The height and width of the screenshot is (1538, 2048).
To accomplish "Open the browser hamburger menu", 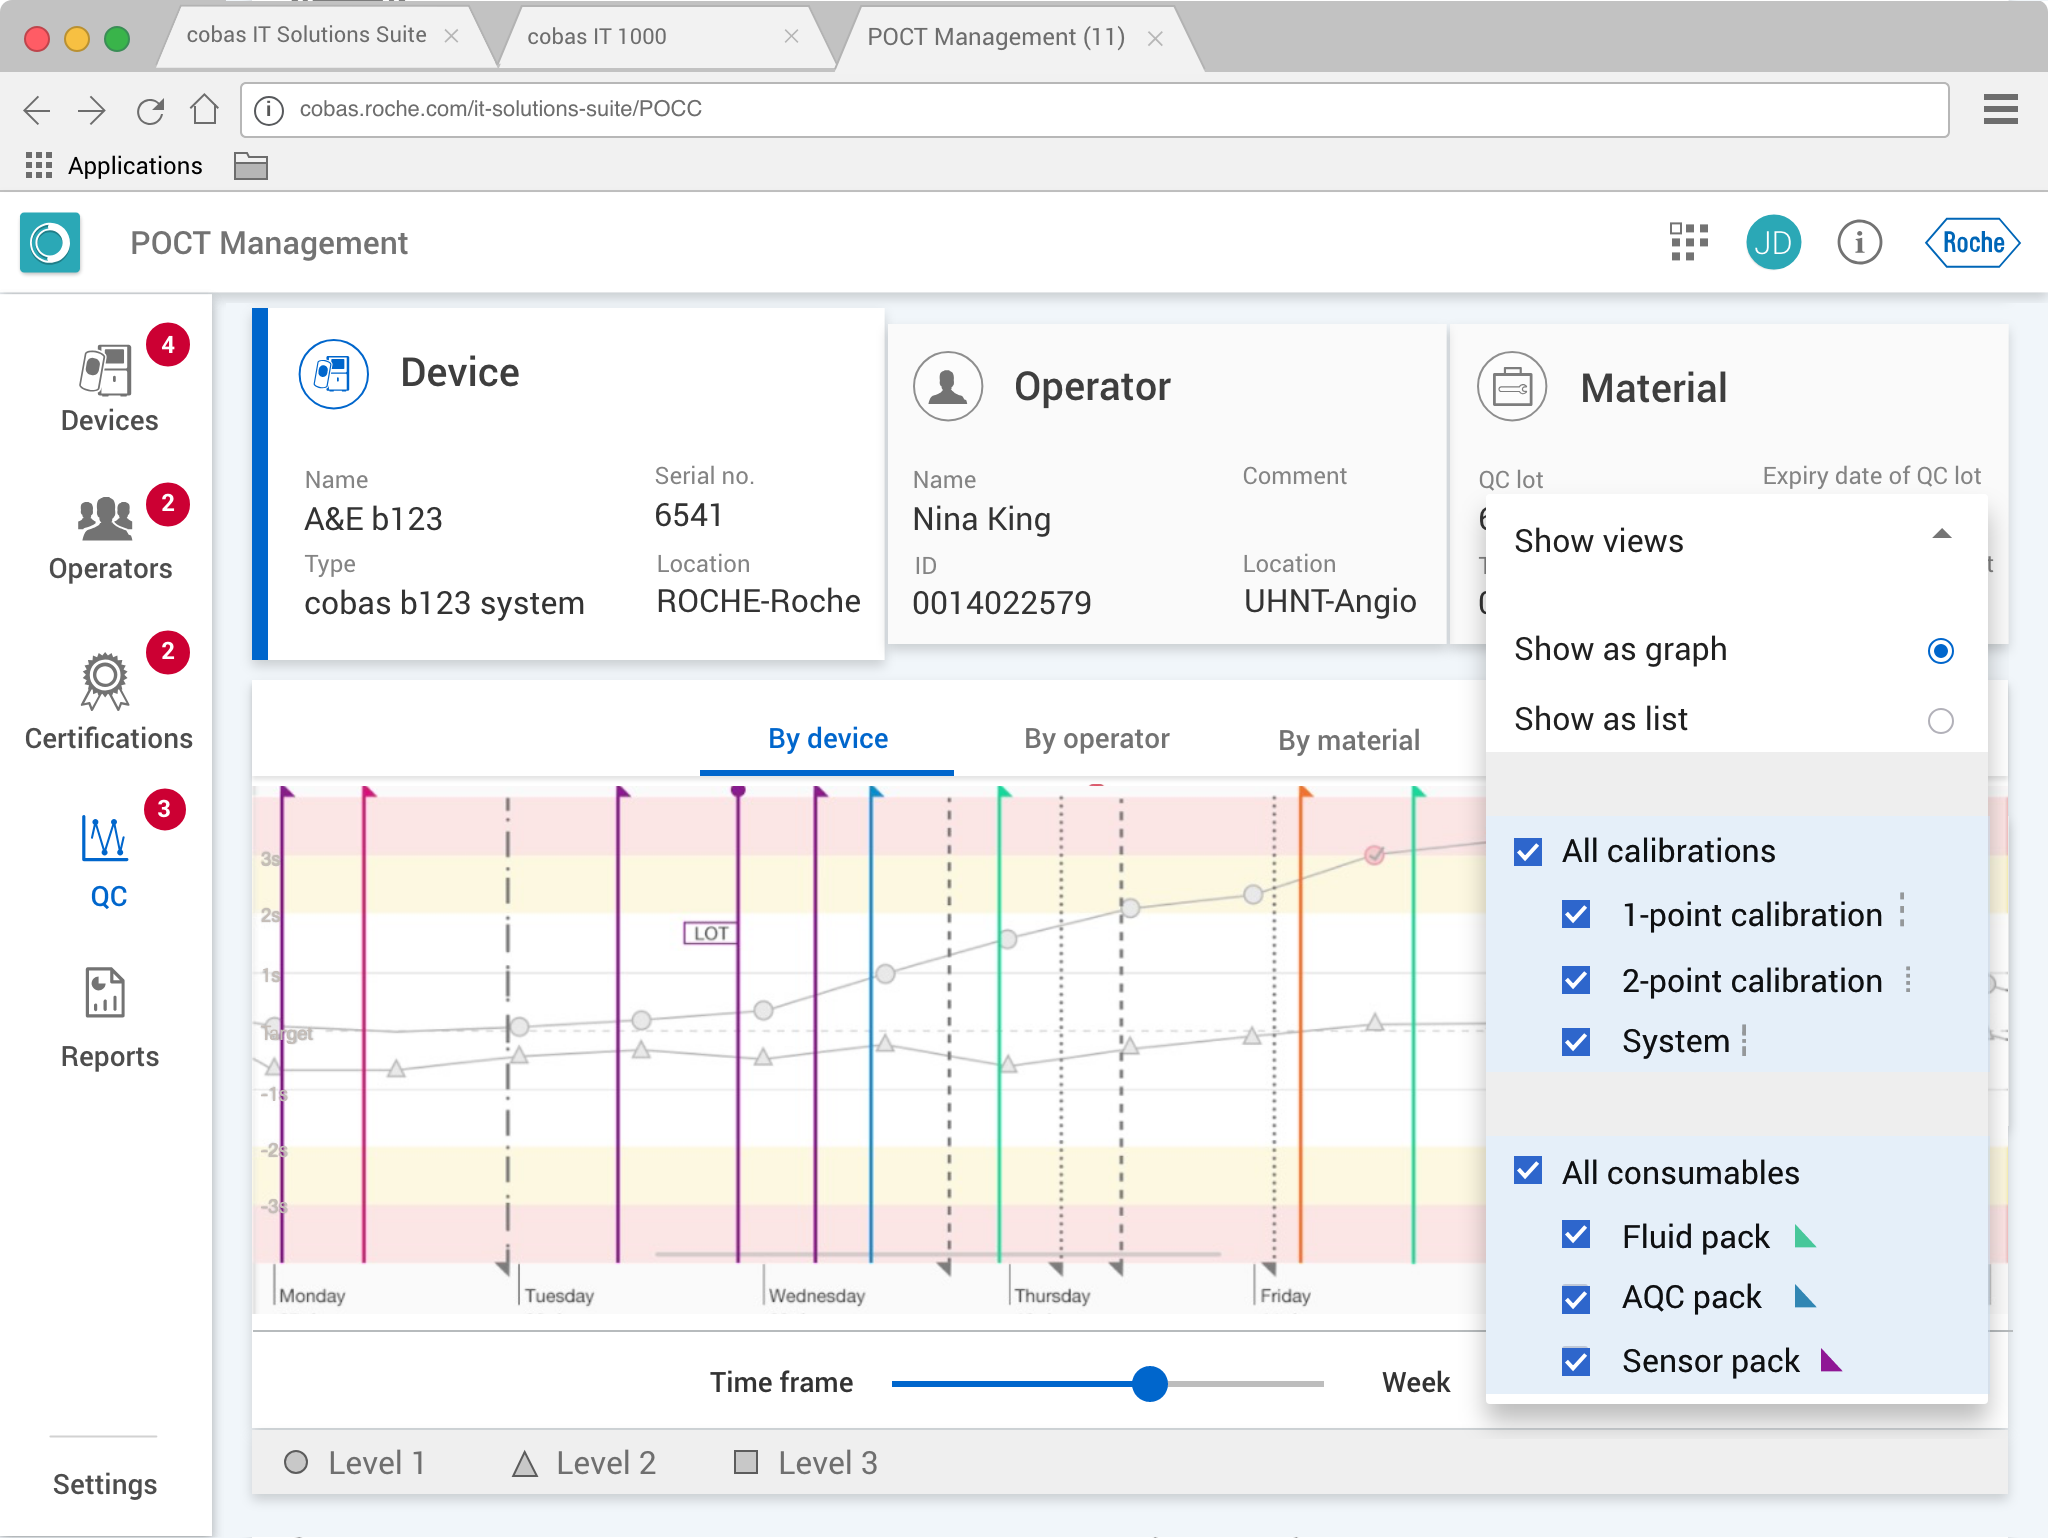I will (2000, 109).
